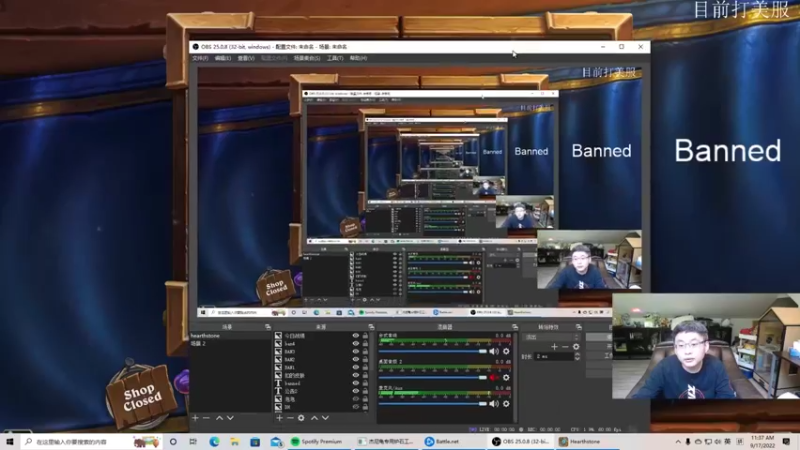The width and height of the screenshot is (800, 450).
Task: Mute the Desktop Audio speaker icon
Action: 494,352
